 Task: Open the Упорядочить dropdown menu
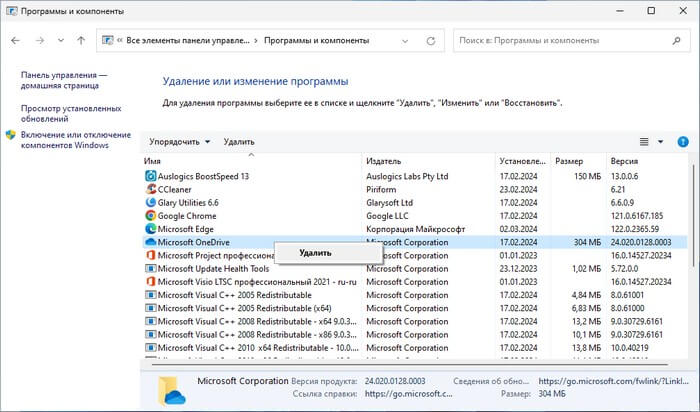[179, 142]
